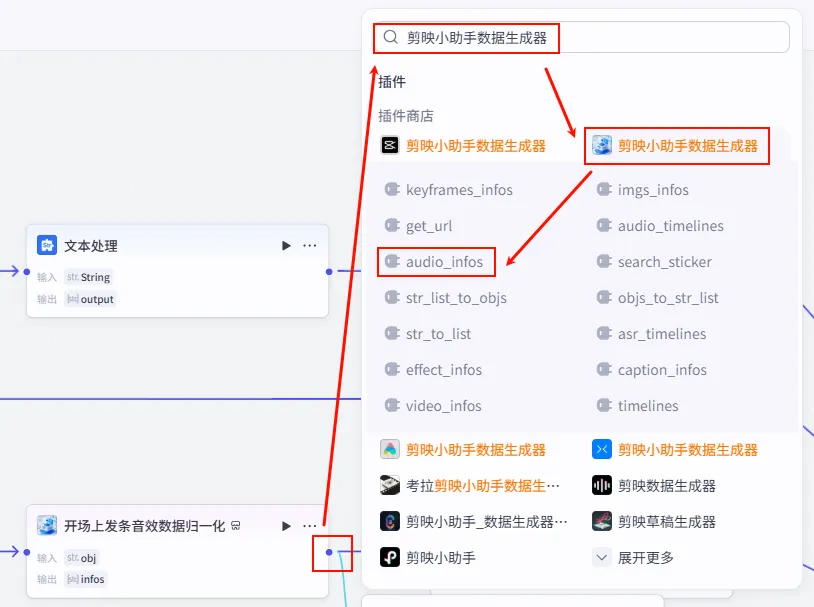Click the 插件商店 label
814x607 pixels.
406,116
